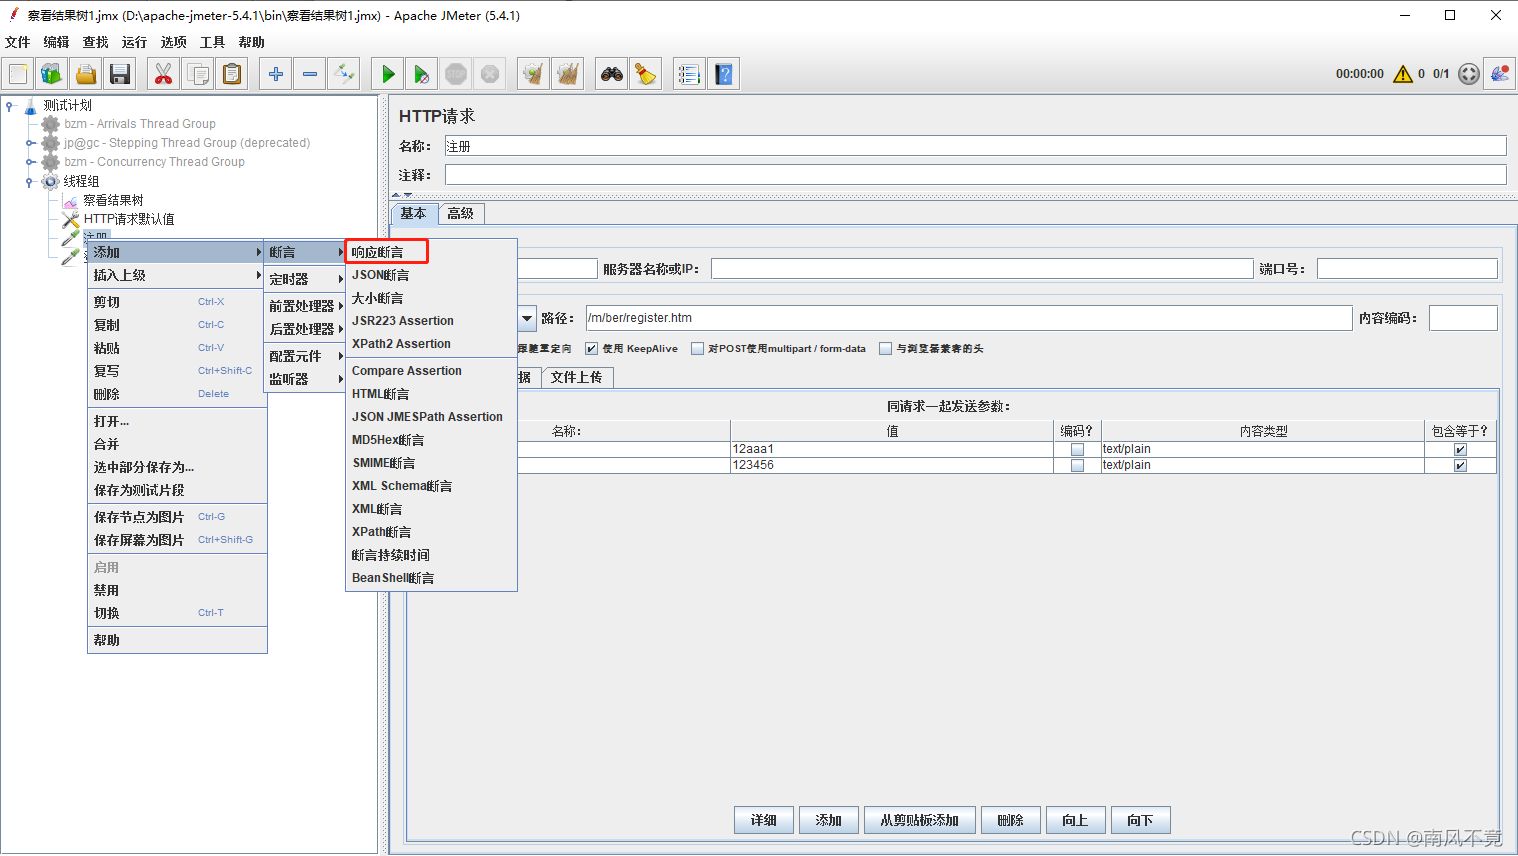This screenshot has width=1518, height=856.
Task: Click Start no pauses icon
Action: click(x=422, y=74)
